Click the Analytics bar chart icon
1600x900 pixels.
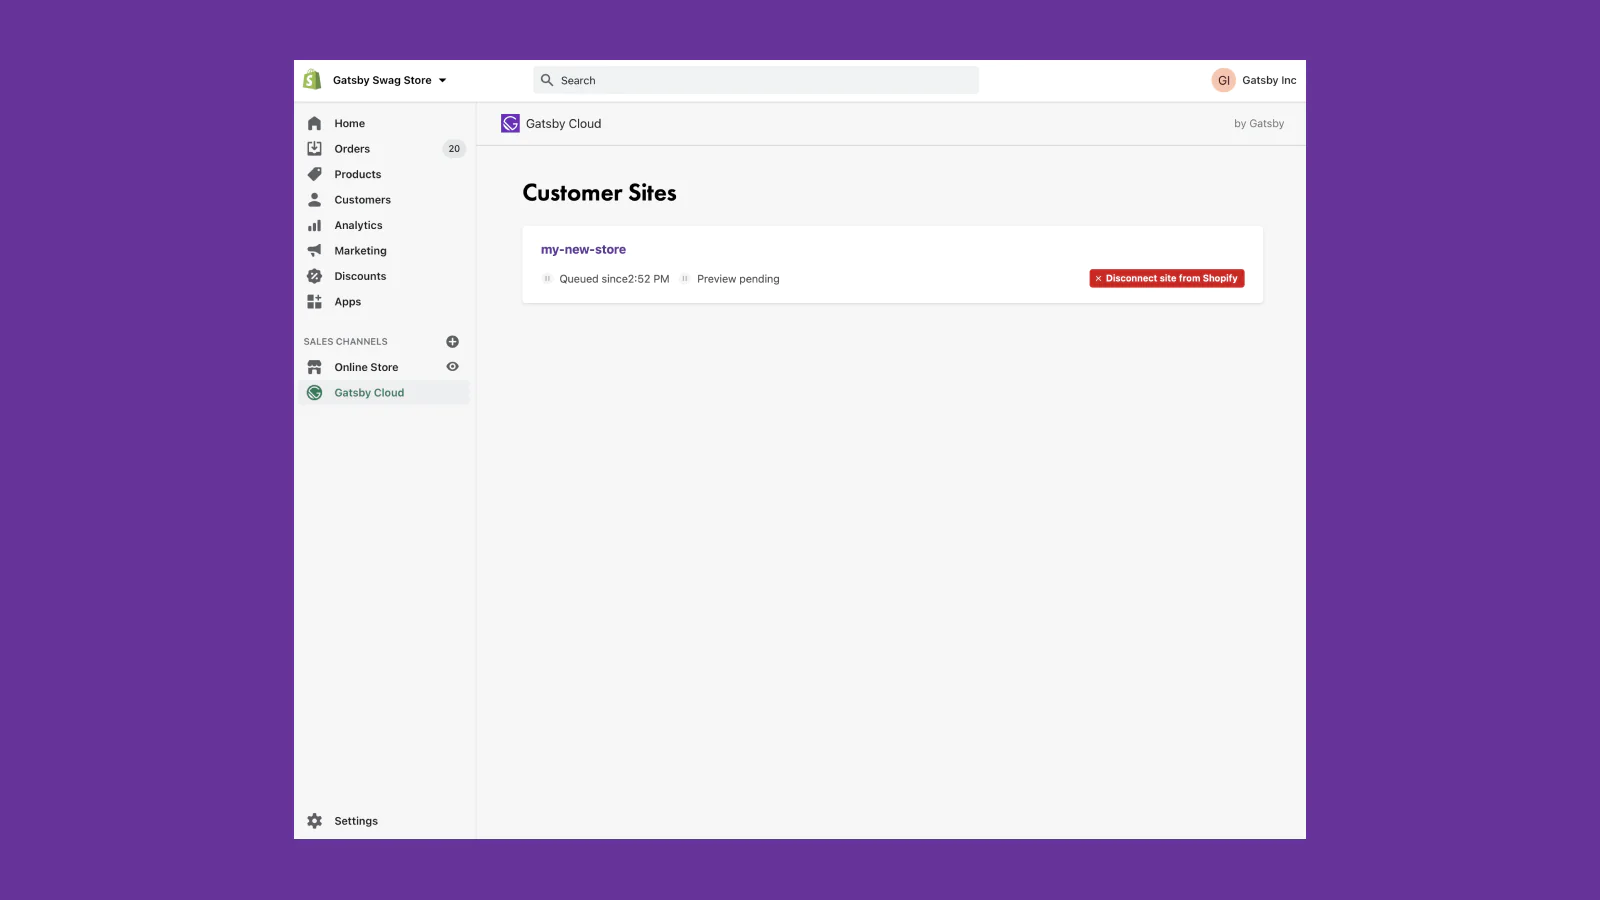pyautogui.click(x=314, y=225)
